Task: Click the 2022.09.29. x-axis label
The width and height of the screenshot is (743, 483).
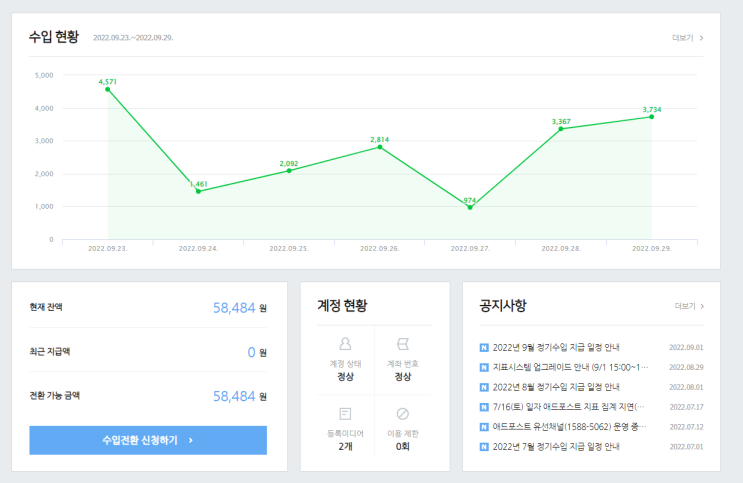Action: 652,248
